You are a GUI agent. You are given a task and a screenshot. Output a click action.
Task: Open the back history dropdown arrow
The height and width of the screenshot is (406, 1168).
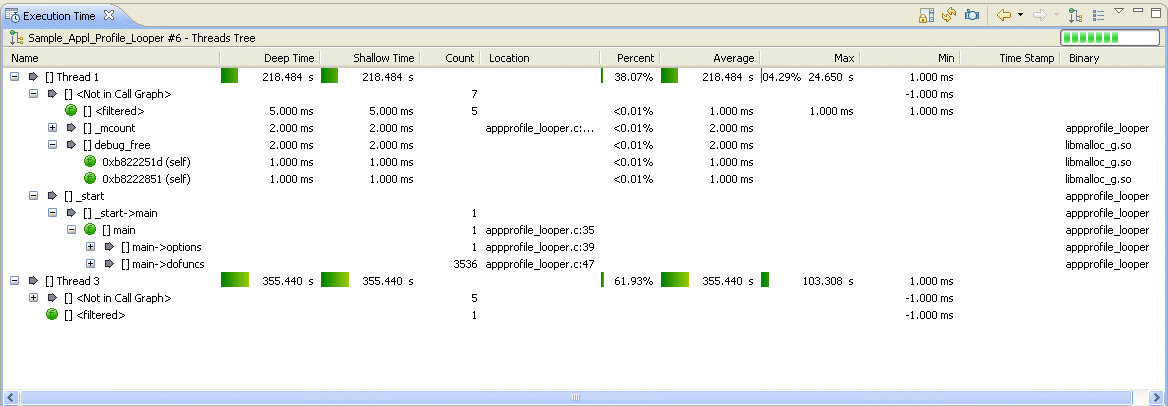click(1020, 15)
